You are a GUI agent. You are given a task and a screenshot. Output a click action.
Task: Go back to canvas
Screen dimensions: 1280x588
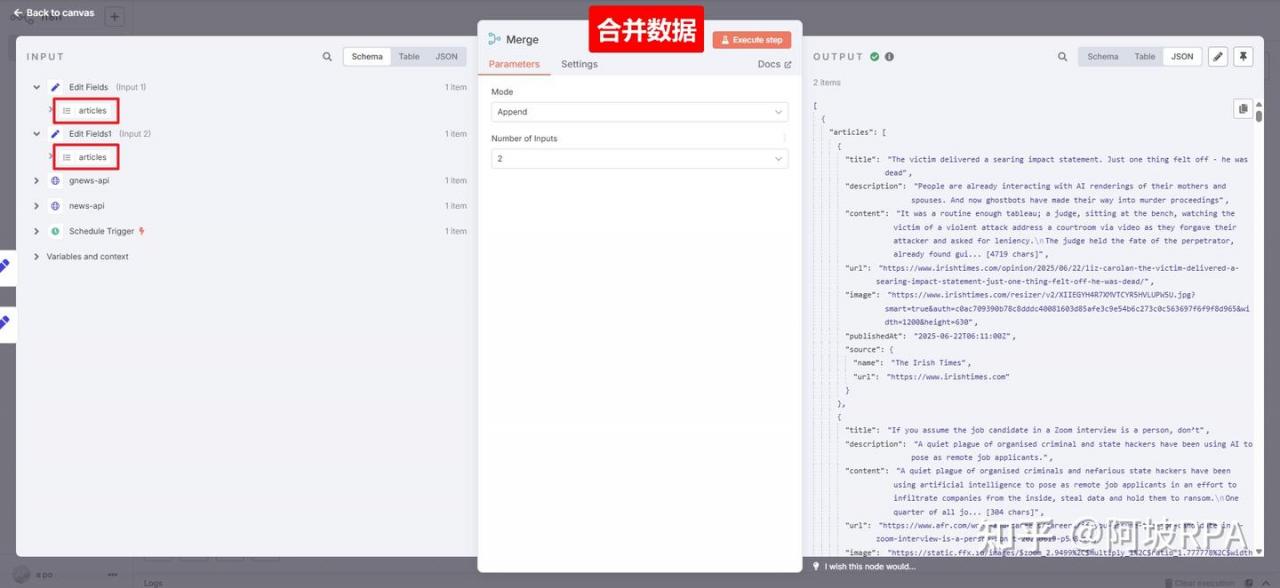pos(53,13)
